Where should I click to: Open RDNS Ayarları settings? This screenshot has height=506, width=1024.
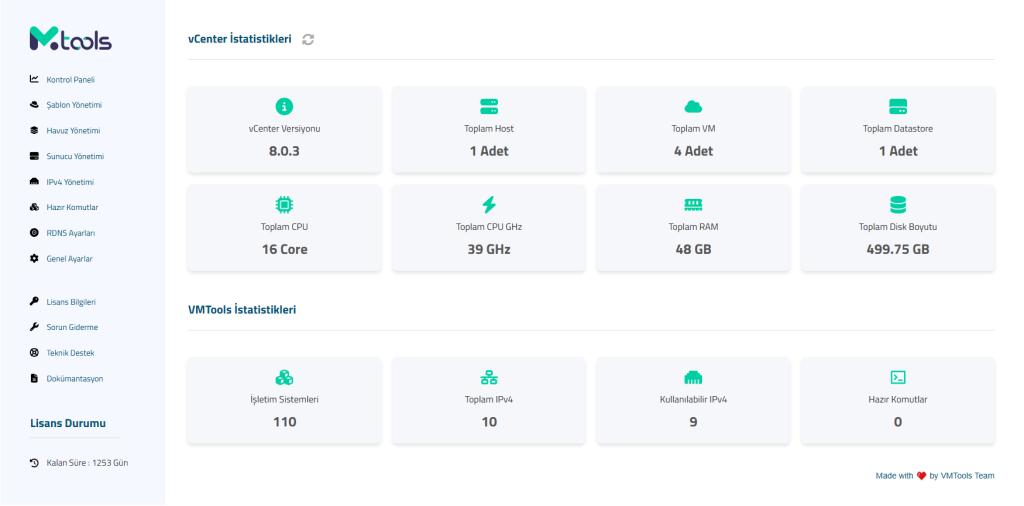pyautogui.click(x=70, y=233)
